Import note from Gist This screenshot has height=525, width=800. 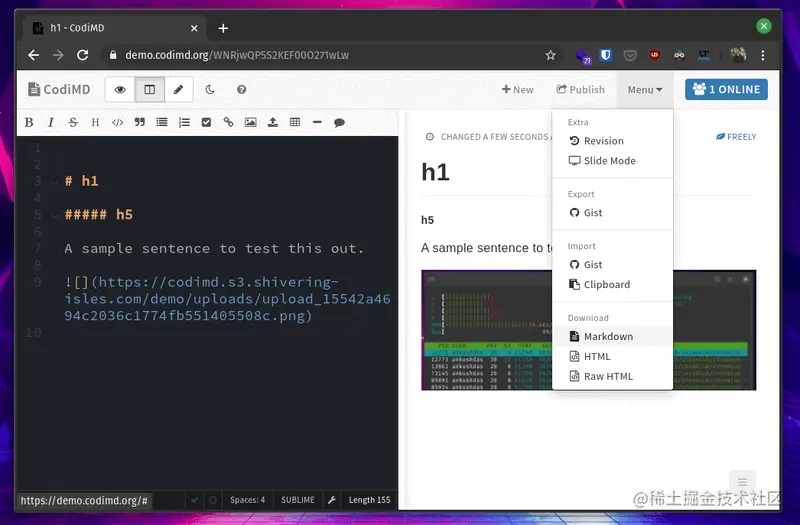(x=612, y=265)
